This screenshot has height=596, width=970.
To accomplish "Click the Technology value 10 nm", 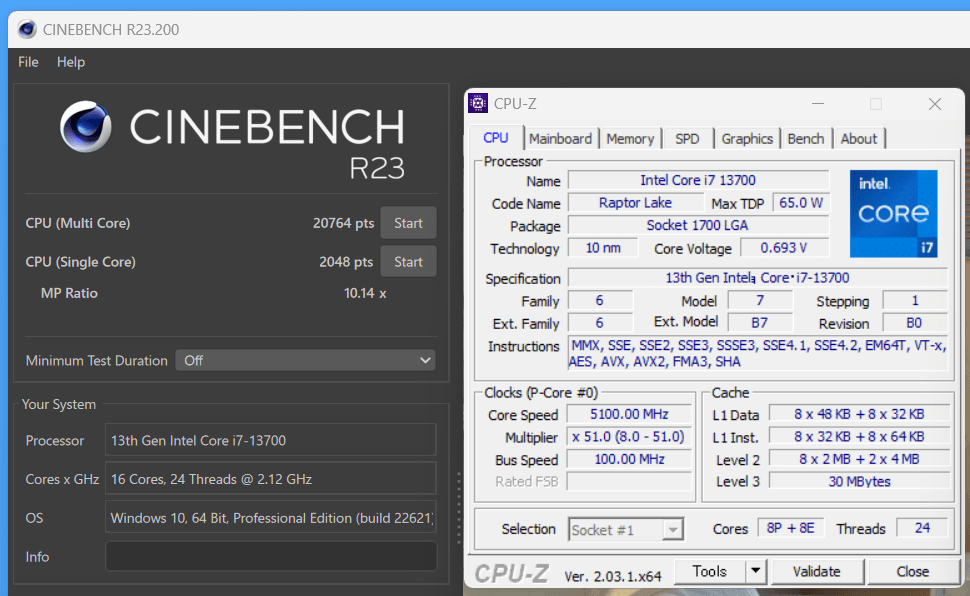I will 603,248.
